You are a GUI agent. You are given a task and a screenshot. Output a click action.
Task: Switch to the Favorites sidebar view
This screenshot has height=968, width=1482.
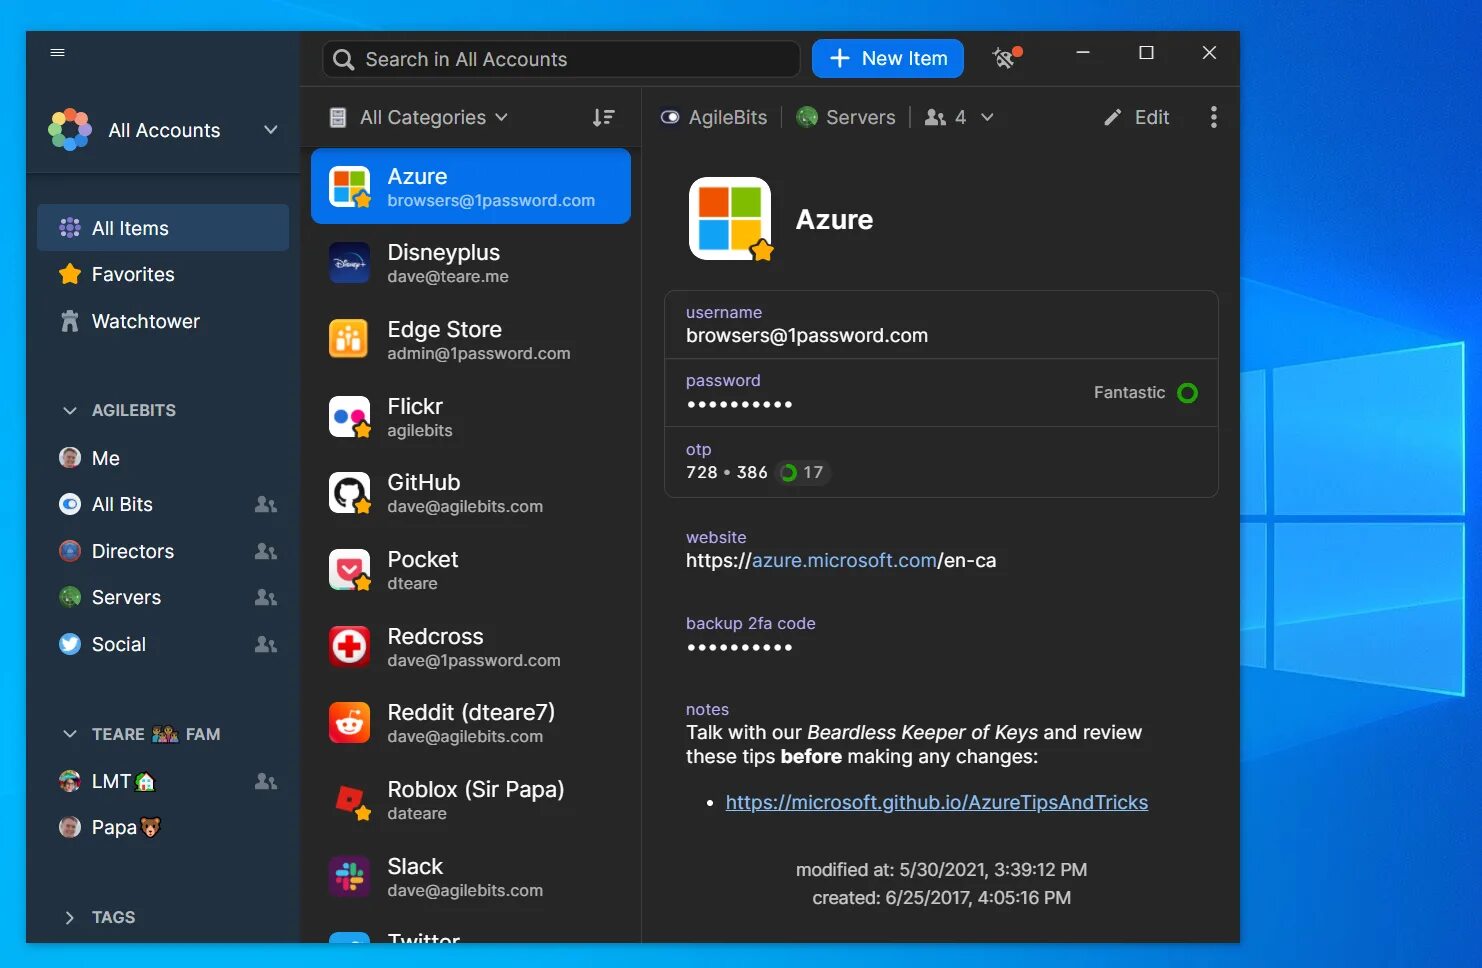[x=133, y=274]
